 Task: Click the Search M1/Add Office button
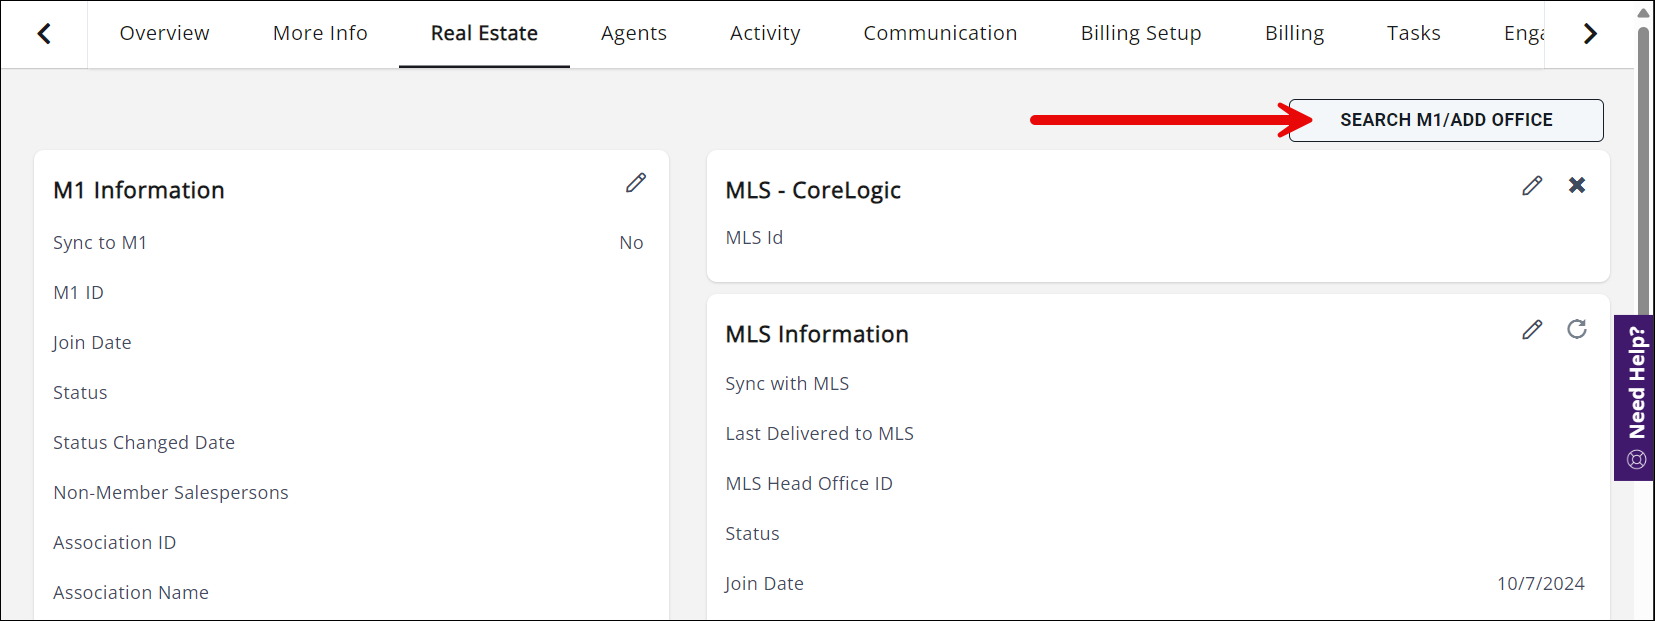pyautogui.click(x=1446, y=120)
